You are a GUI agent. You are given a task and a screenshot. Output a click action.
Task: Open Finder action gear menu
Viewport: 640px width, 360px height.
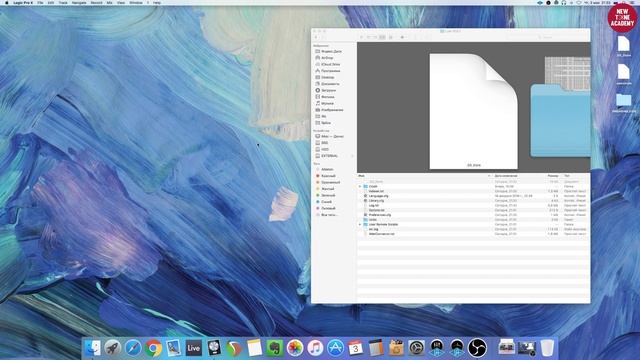pyautogui.click(x=402, y=37)
